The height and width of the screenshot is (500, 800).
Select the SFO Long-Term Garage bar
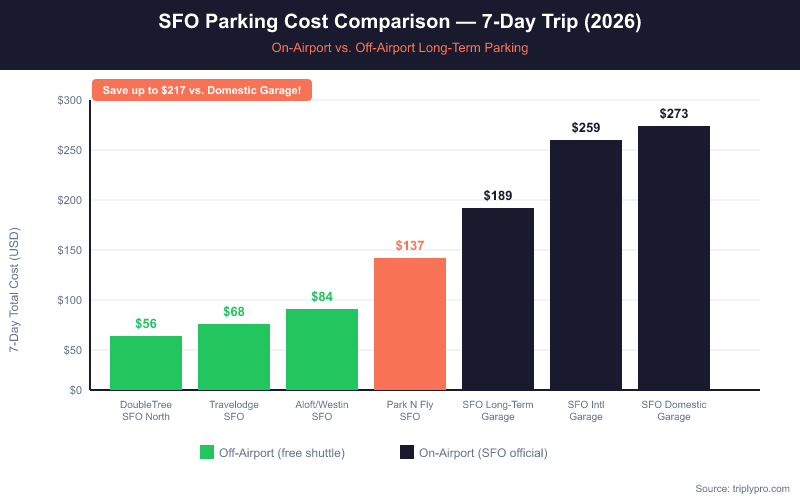[498, 299]
